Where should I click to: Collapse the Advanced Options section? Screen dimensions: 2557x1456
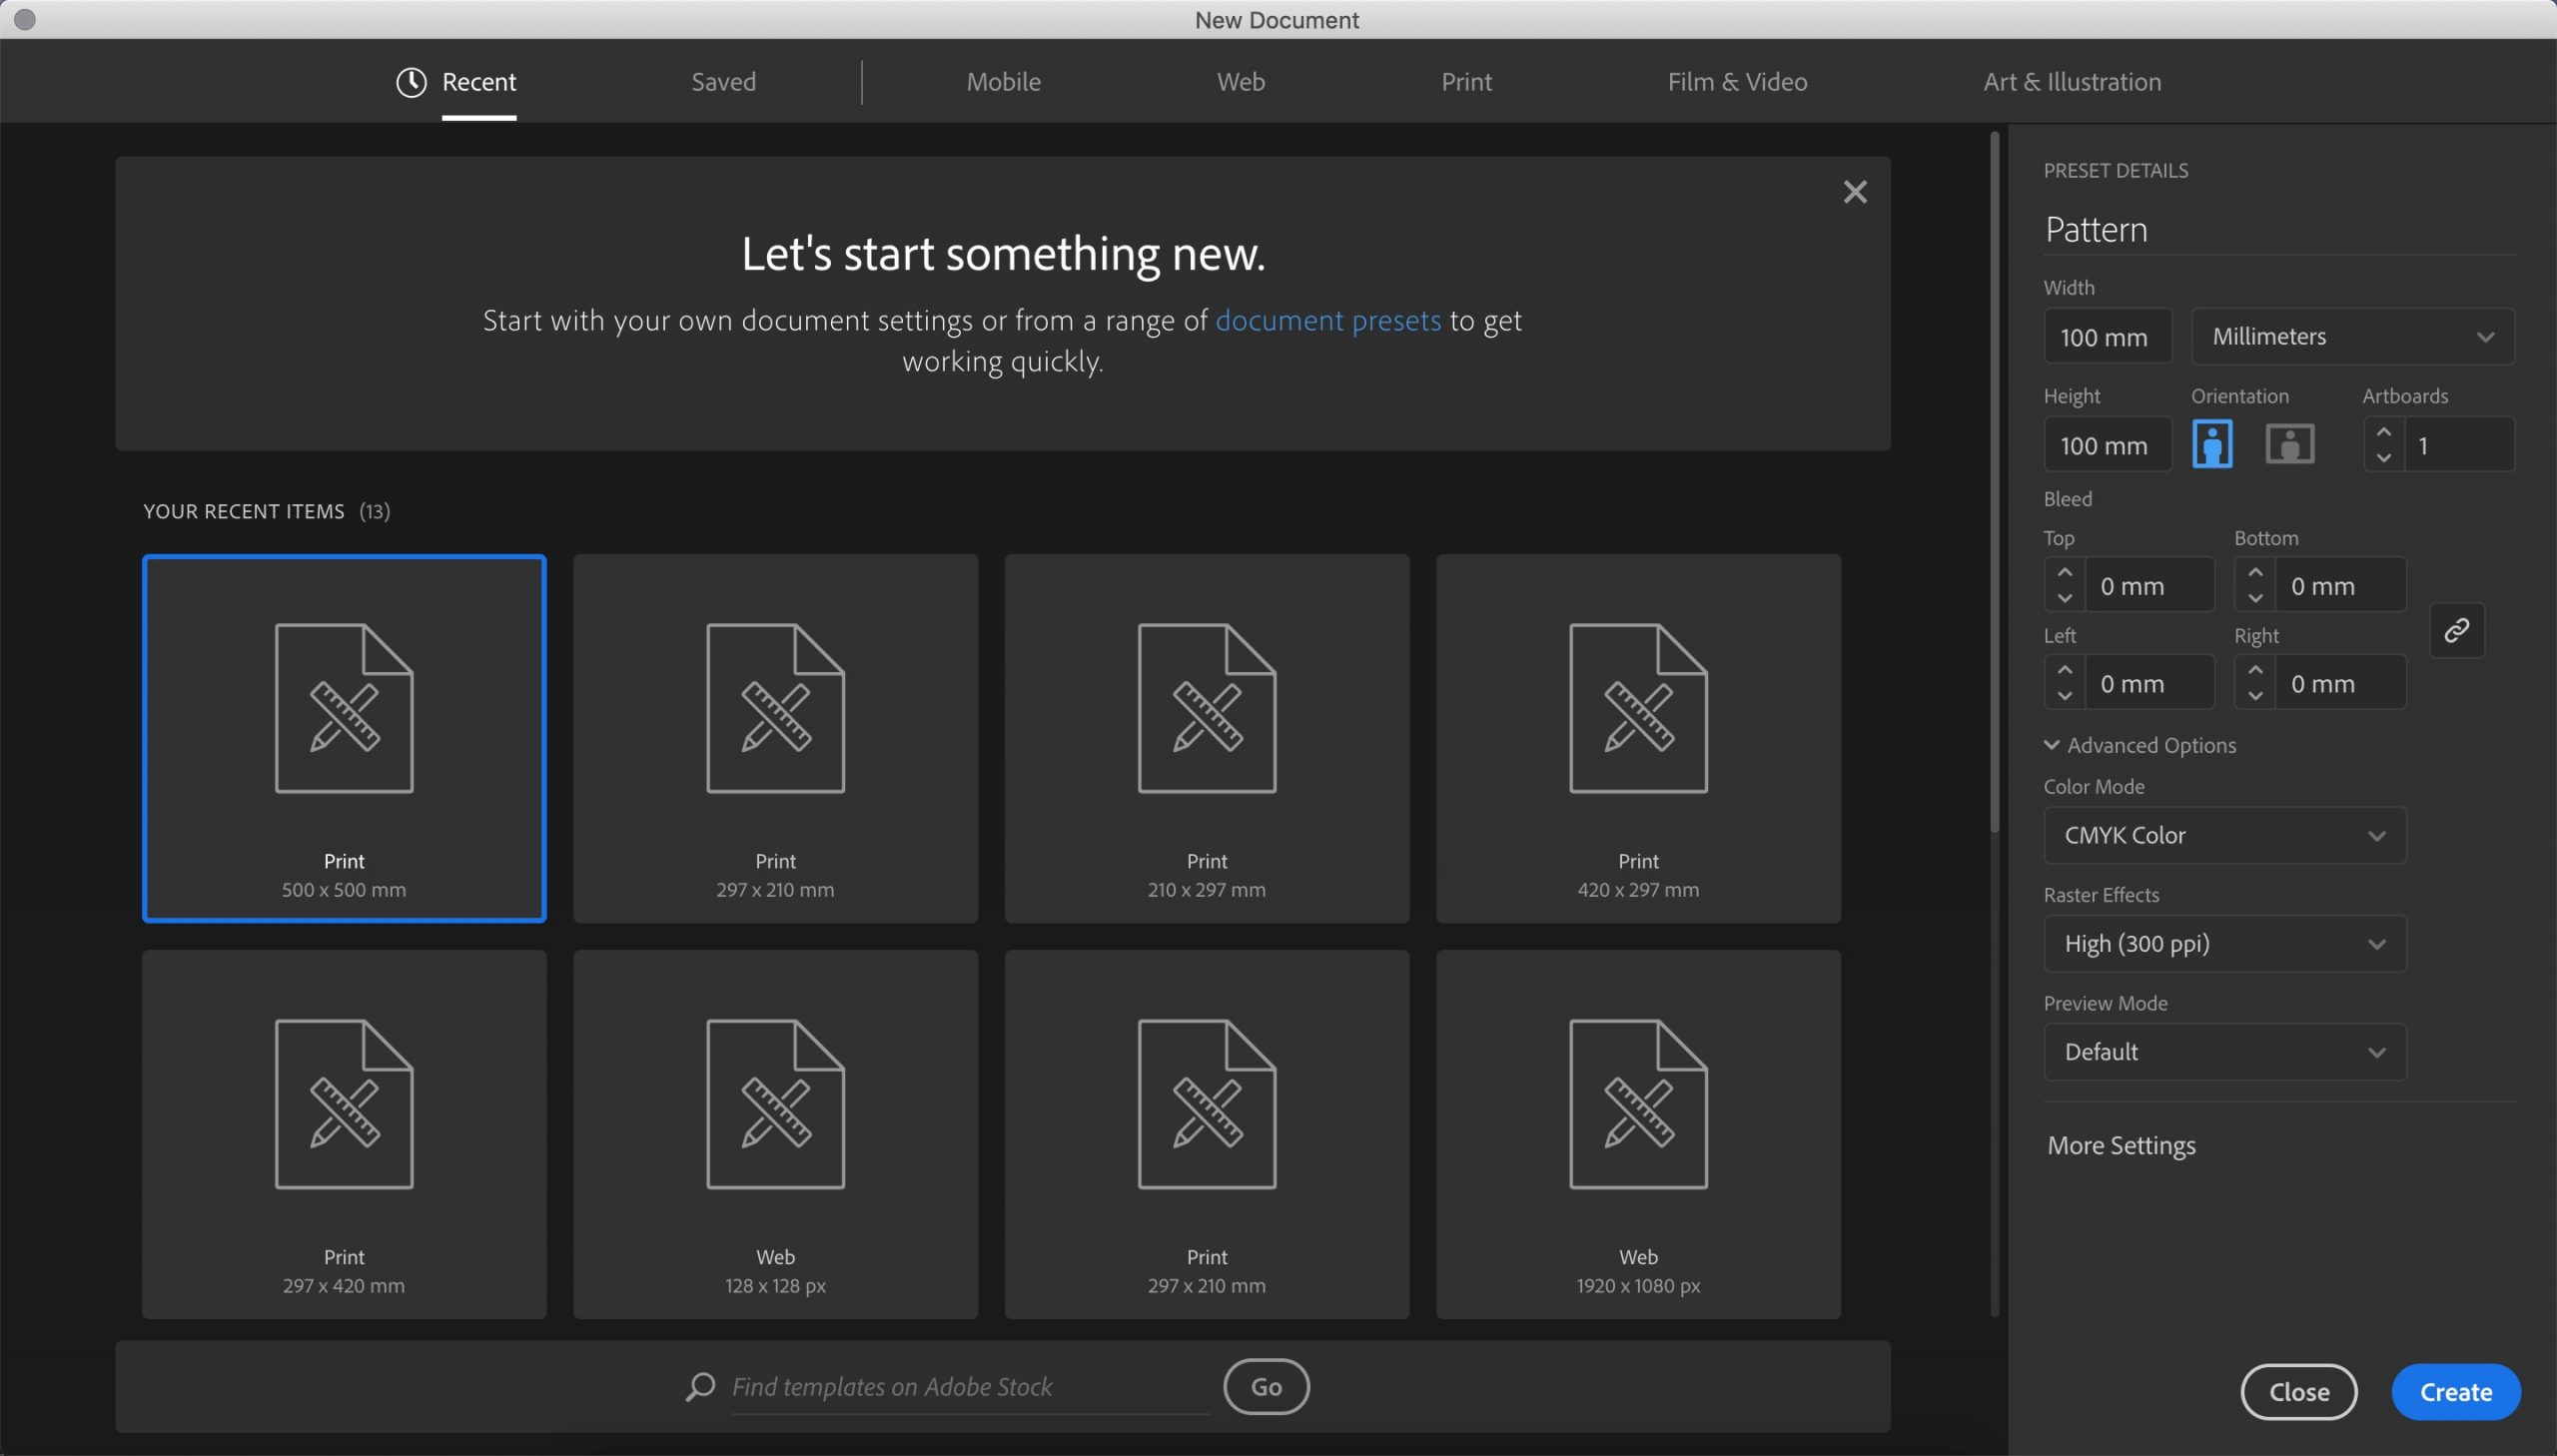point(2139,745)
